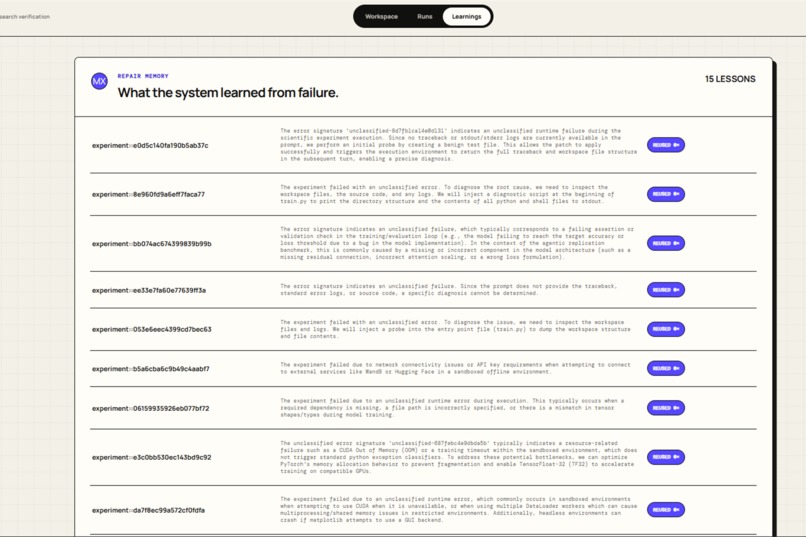The width and height of the screenshot is (806, 537).
Task: Open the MX avatar icon
Action: point(99,81)
